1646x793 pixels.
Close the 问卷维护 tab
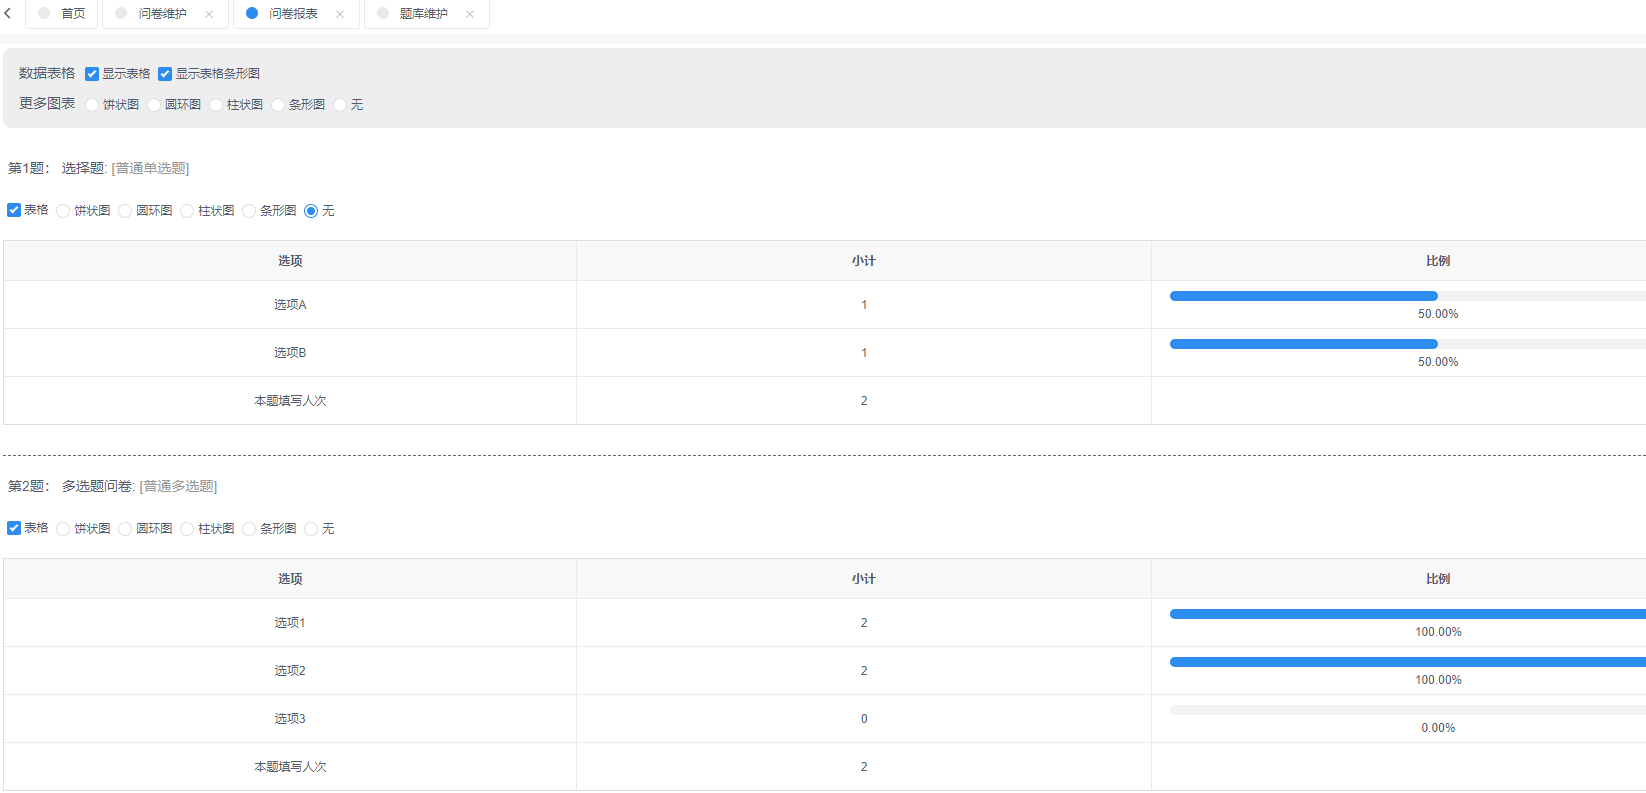pyautogui.click(x=209, y=14)
